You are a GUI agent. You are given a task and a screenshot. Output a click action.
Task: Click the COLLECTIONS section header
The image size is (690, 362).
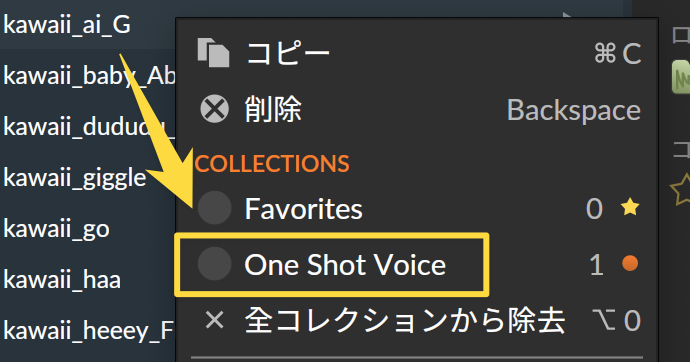click(272, 164)
